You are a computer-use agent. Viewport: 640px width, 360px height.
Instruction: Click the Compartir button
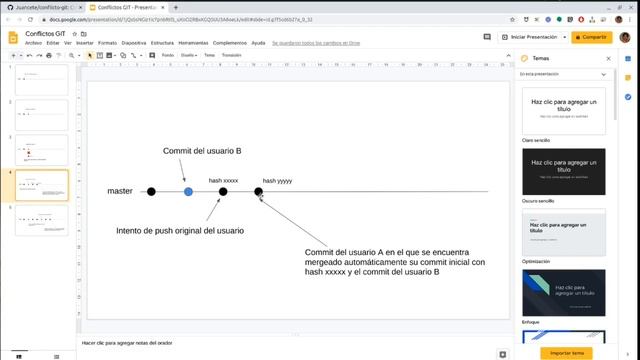[x=592, y=37]
